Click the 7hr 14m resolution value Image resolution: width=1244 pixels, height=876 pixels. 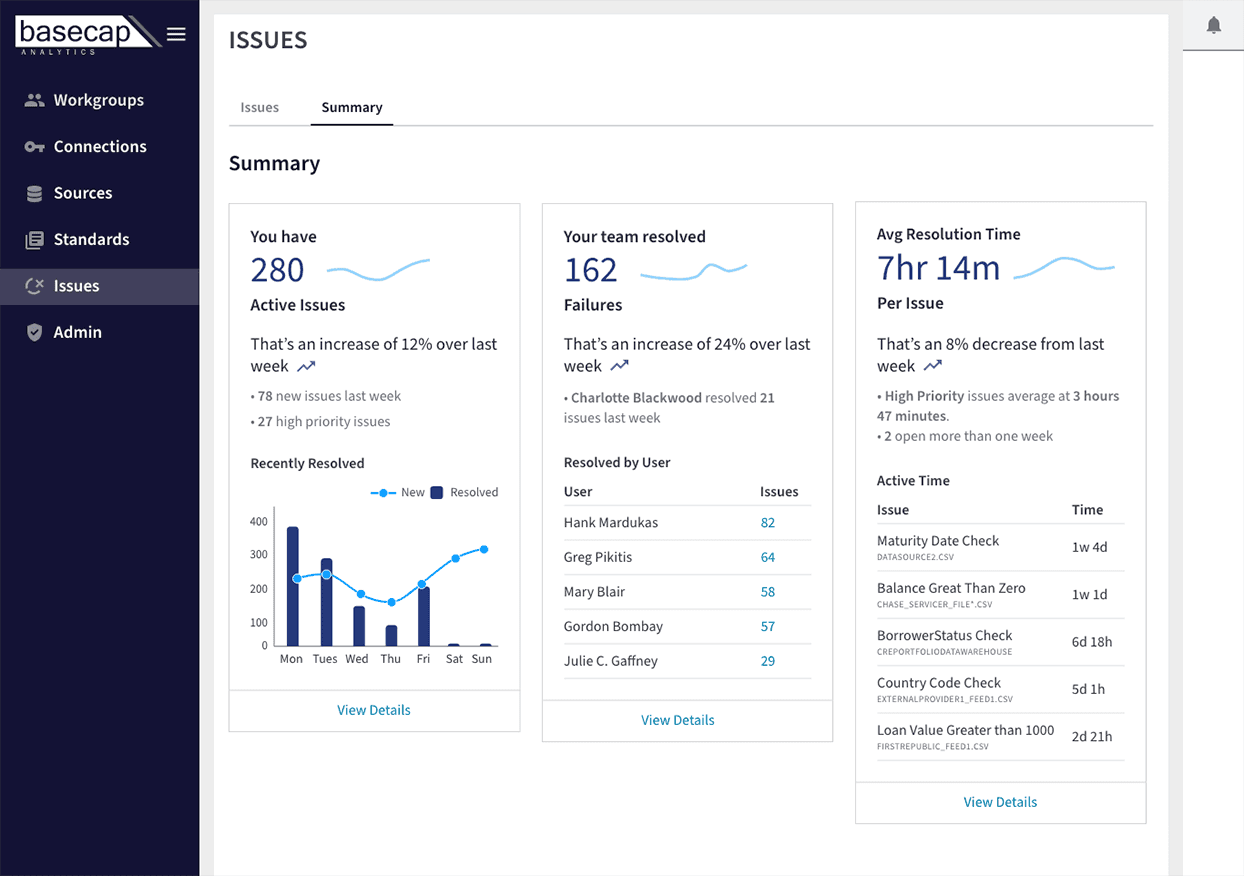click(938, 268)
